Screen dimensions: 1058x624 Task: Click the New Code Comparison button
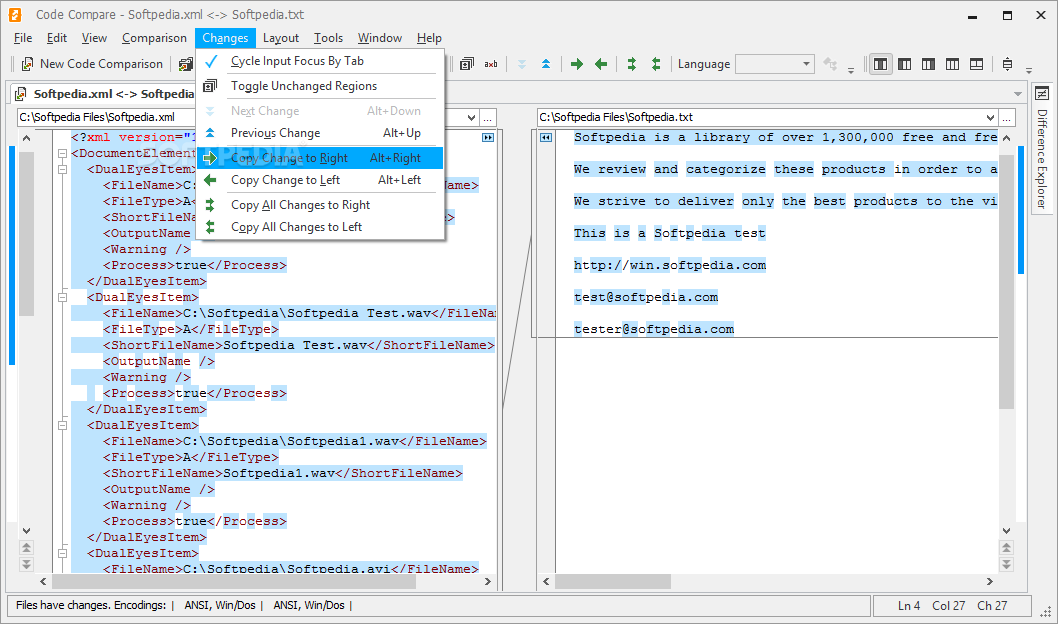(x=92, y=64)
